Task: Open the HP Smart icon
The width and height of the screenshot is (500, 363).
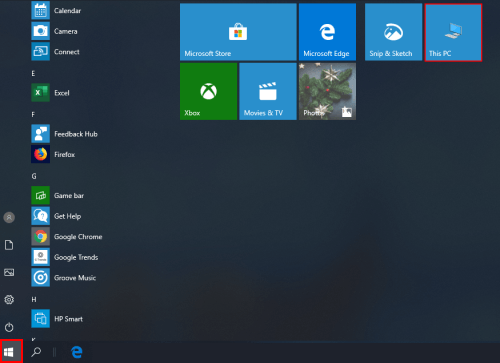Action: click(40, 319)
